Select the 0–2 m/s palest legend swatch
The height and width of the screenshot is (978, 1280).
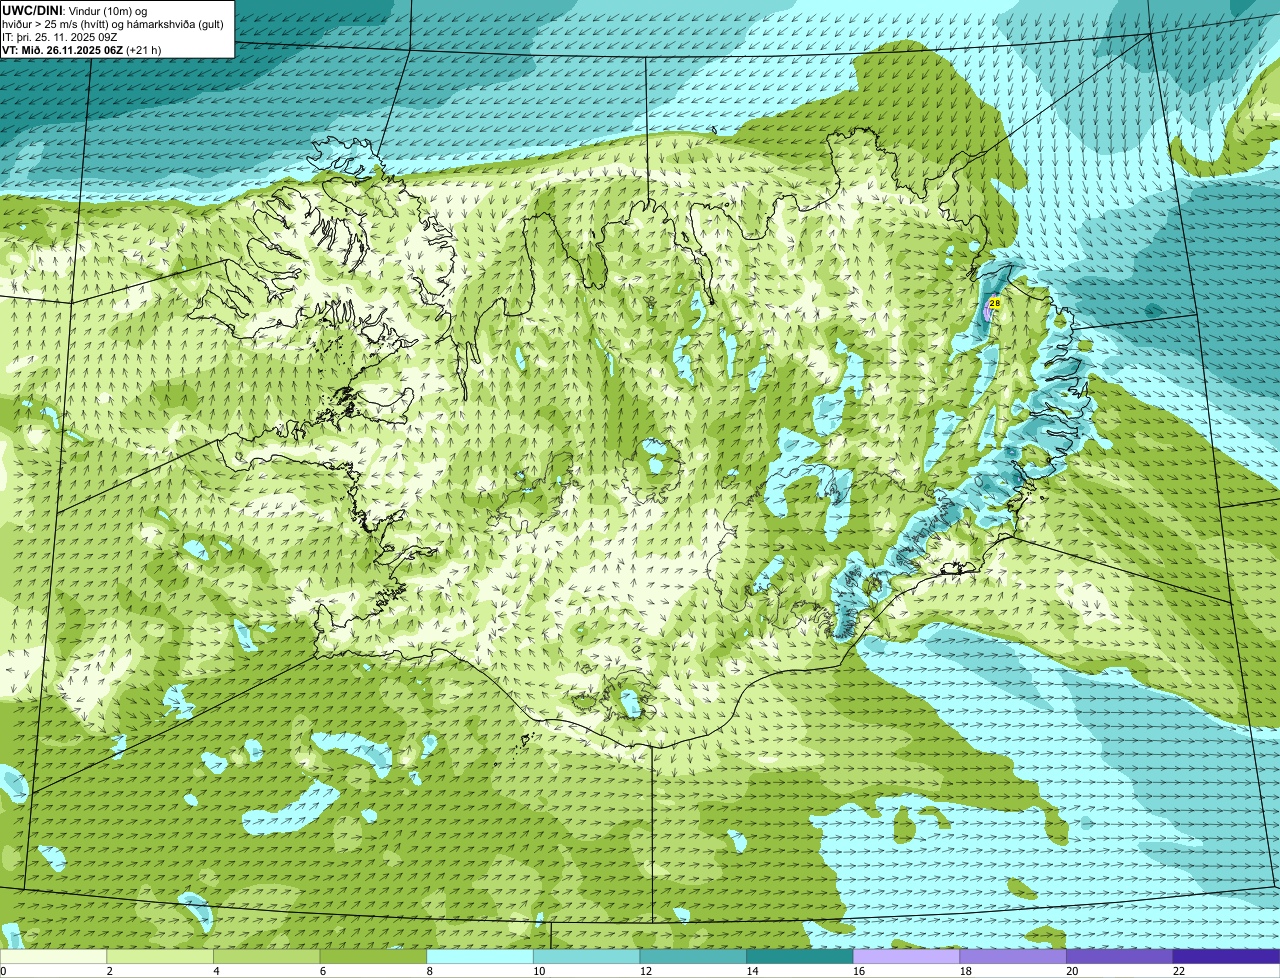coord(53,956)
